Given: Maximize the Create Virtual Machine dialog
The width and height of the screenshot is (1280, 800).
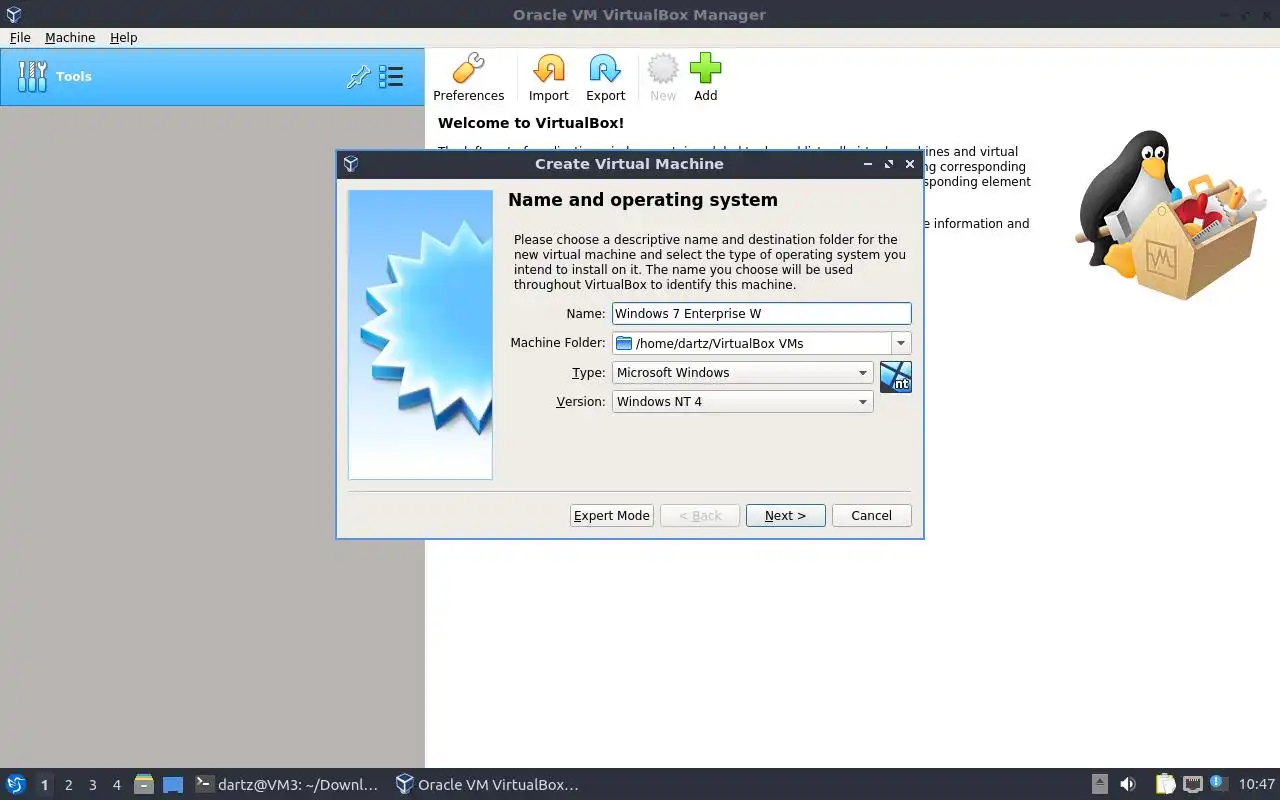Looking at the screenshot, I should coord(889,164).
